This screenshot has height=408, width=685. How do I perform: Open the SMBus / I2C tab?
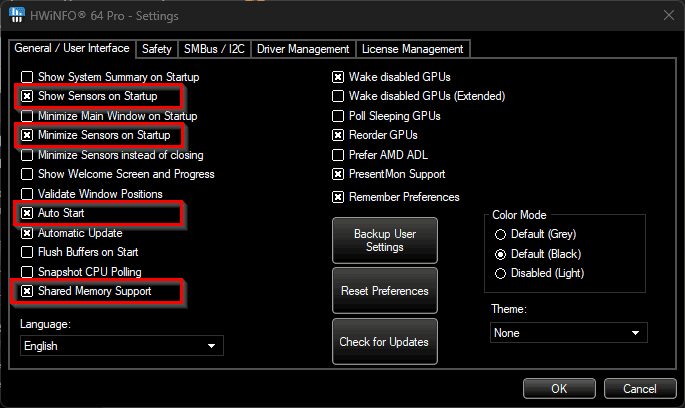(x=214, y=49)
